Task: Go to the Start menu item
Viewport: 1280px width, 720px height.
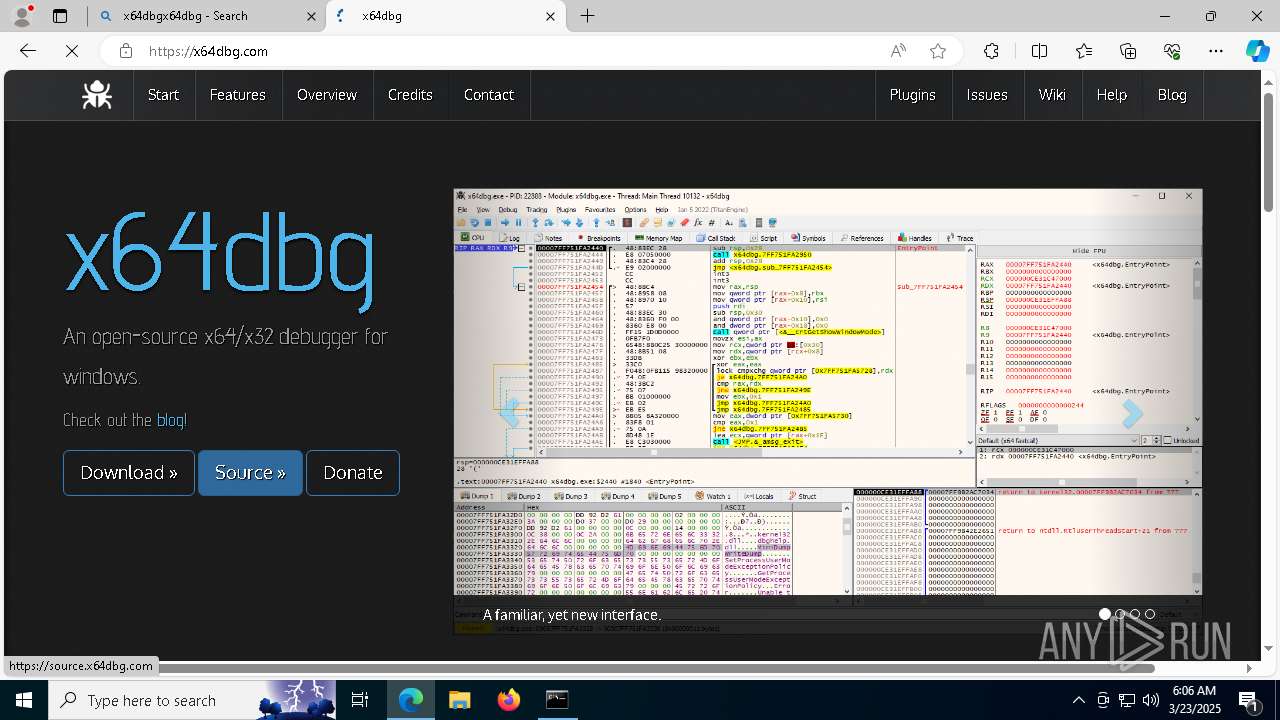Action: click(x=163, y=95)
